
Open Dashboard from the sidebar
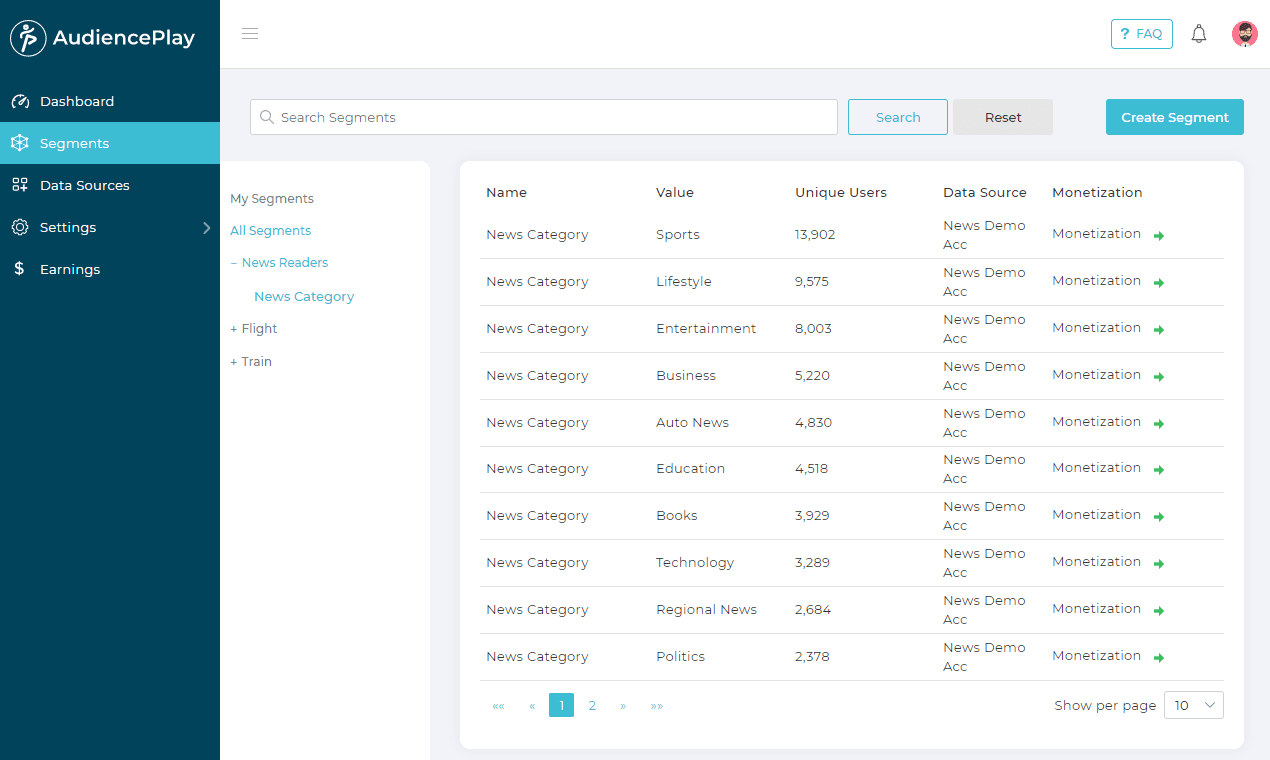click(77, 101)
